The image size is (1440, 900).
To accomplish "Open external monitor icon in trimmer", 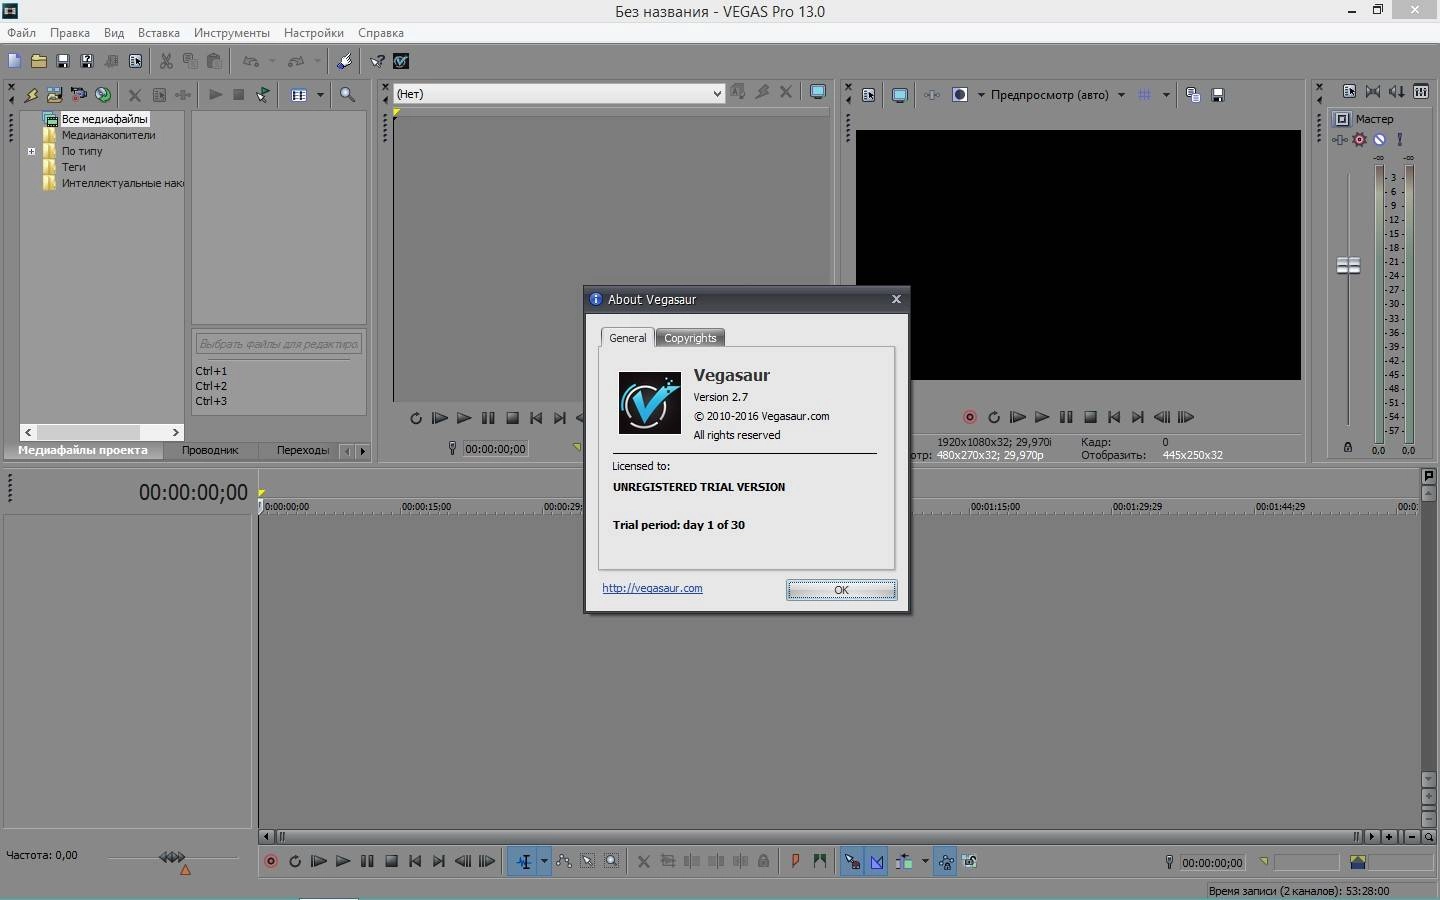I will [x=818, y=93].
